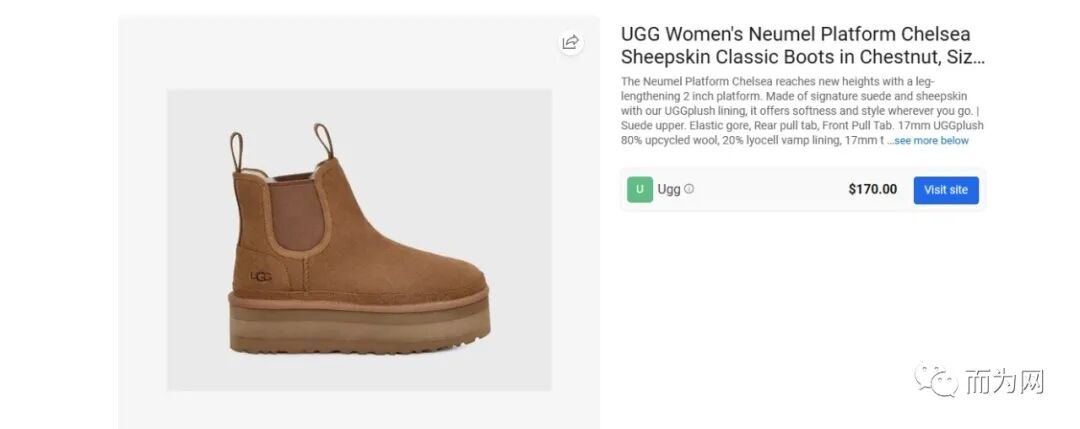Click the green U merchant logo
The image size is (1080, 429).
[x=640, y=189]
